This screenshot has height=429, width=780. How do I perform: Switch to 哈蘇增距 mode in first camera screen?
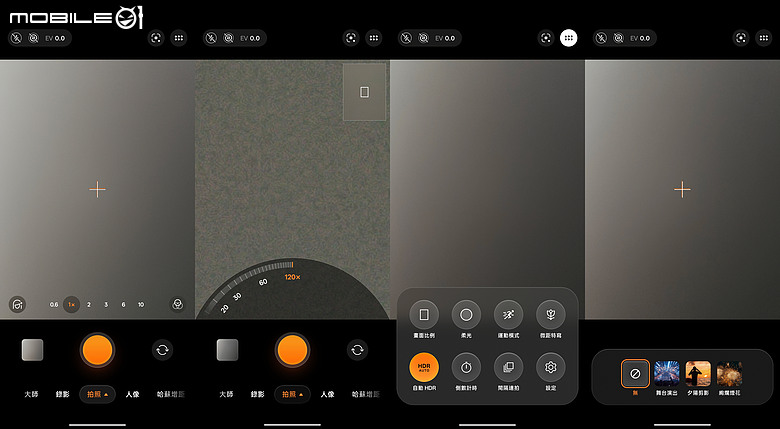[171, 395]
